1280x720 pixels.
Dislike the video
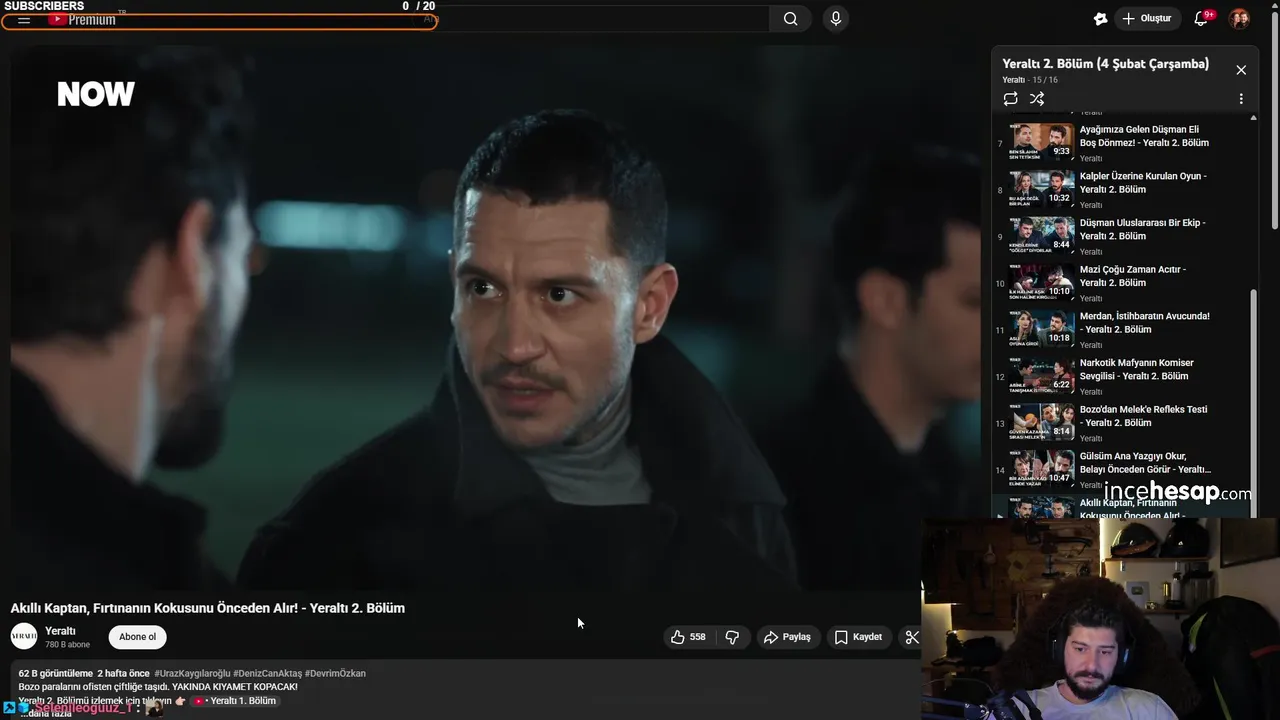click(732, 637)
